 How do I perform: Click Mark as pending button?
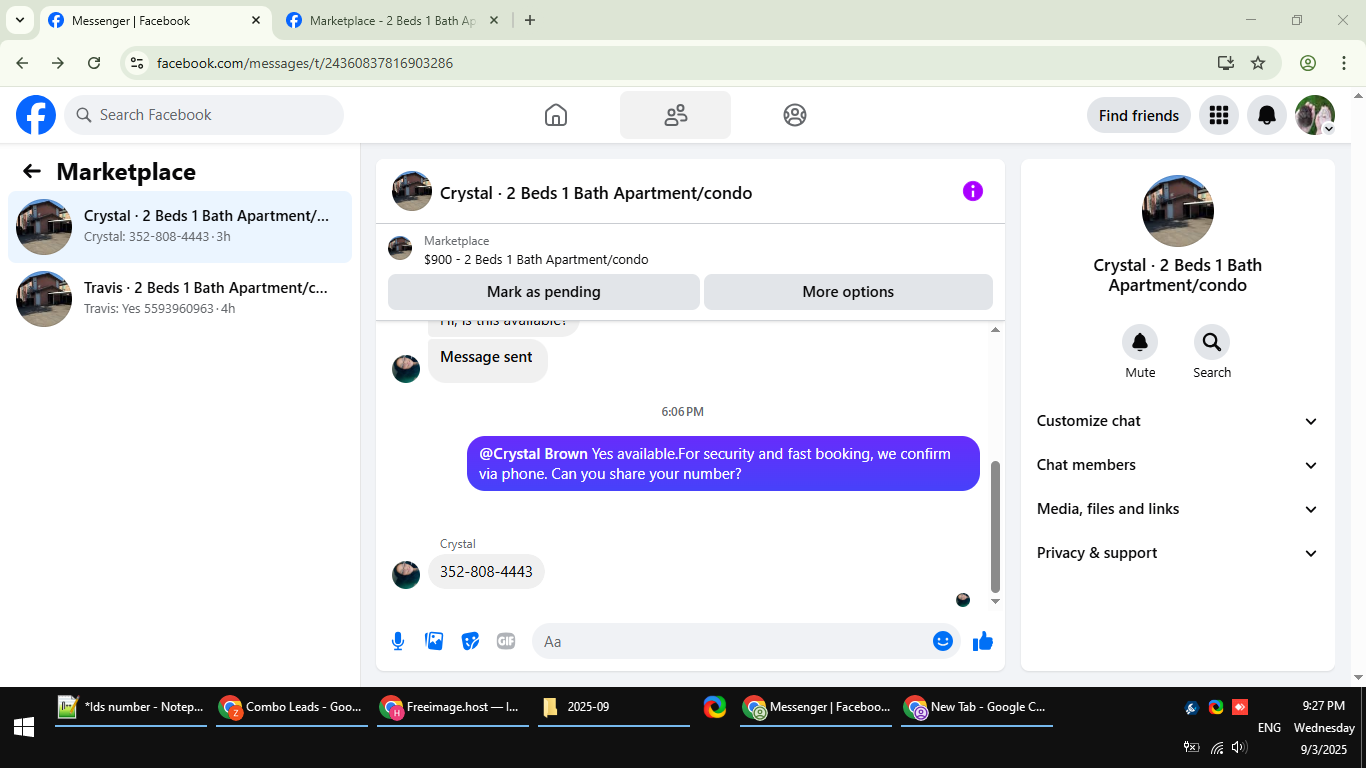pos(544,292)
